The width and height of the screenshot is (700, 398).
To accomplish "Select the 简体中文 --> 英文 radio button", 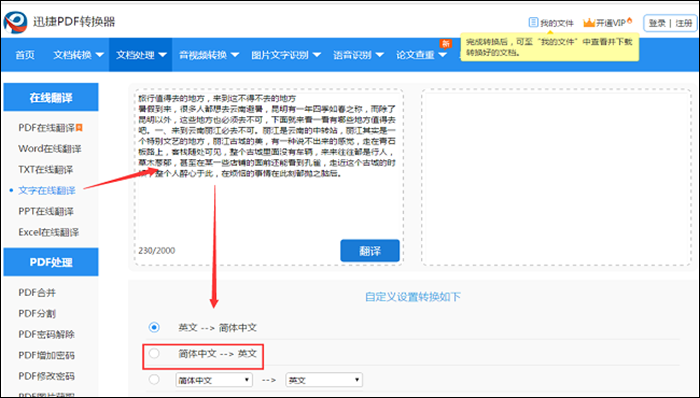I will (x=154, y=353).
